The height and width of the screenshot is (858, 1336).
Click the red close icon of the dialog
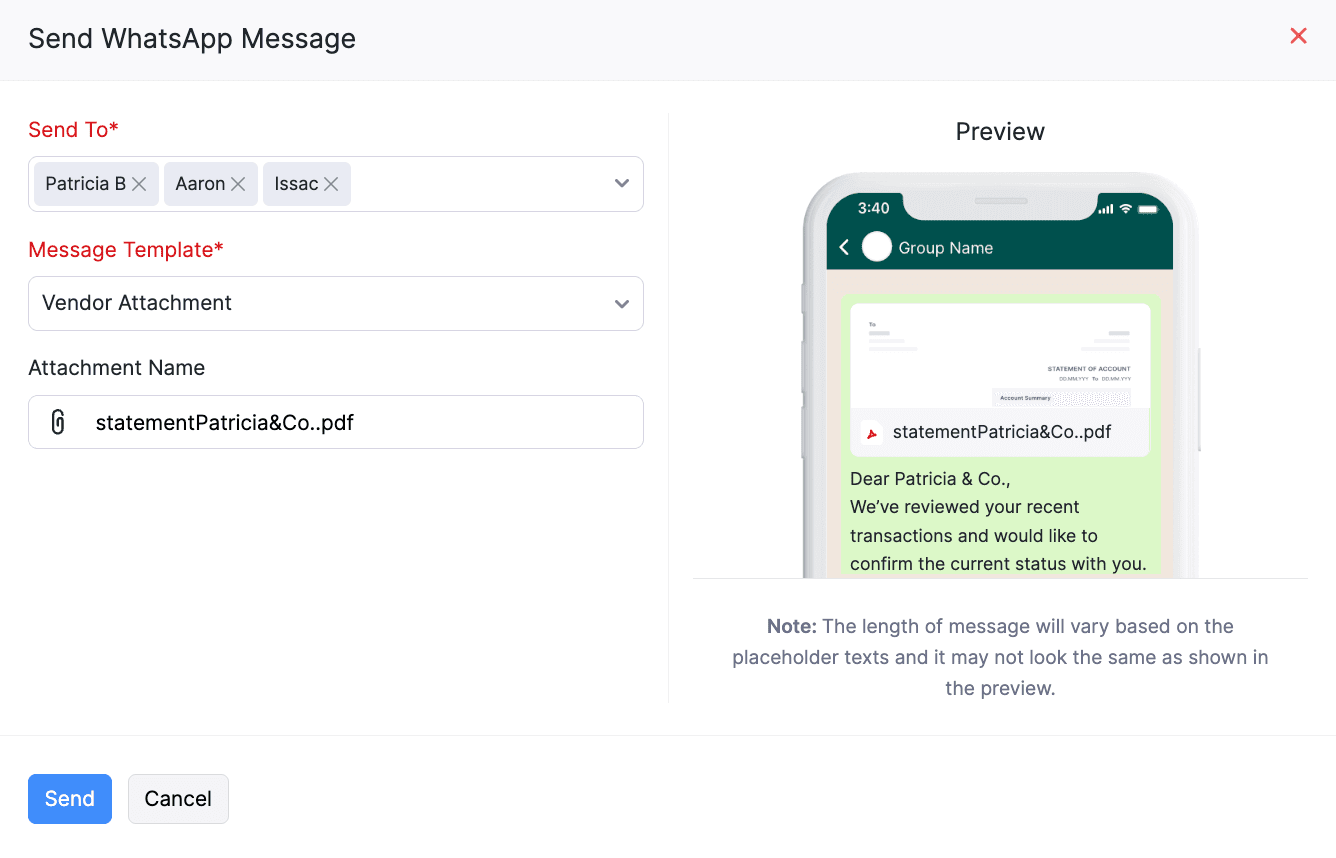(1298, 35)
